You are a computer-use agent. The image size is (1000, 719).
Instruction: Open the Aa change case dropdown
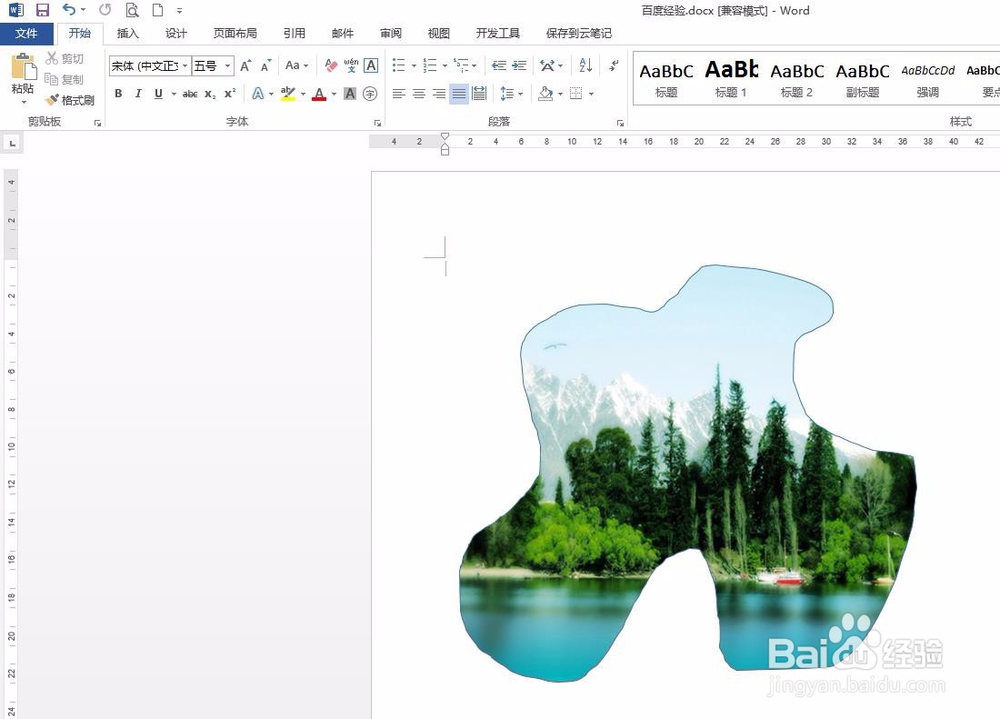(x=297, y=65)
